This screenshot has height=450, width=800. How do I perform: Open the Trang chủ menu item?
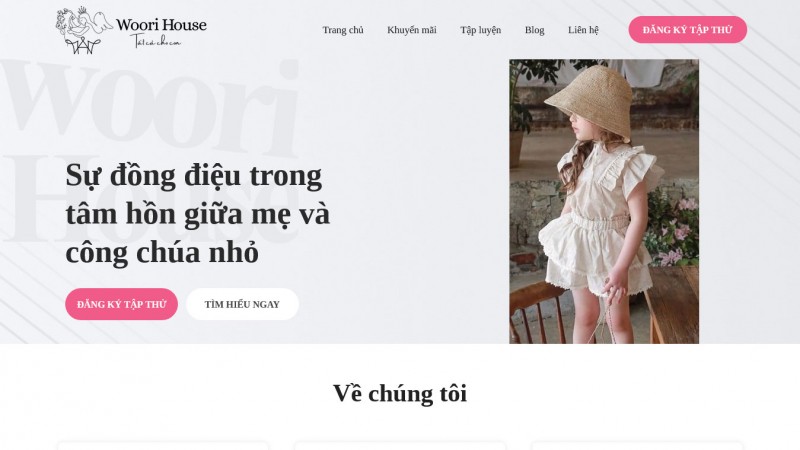tap(343, 30)
